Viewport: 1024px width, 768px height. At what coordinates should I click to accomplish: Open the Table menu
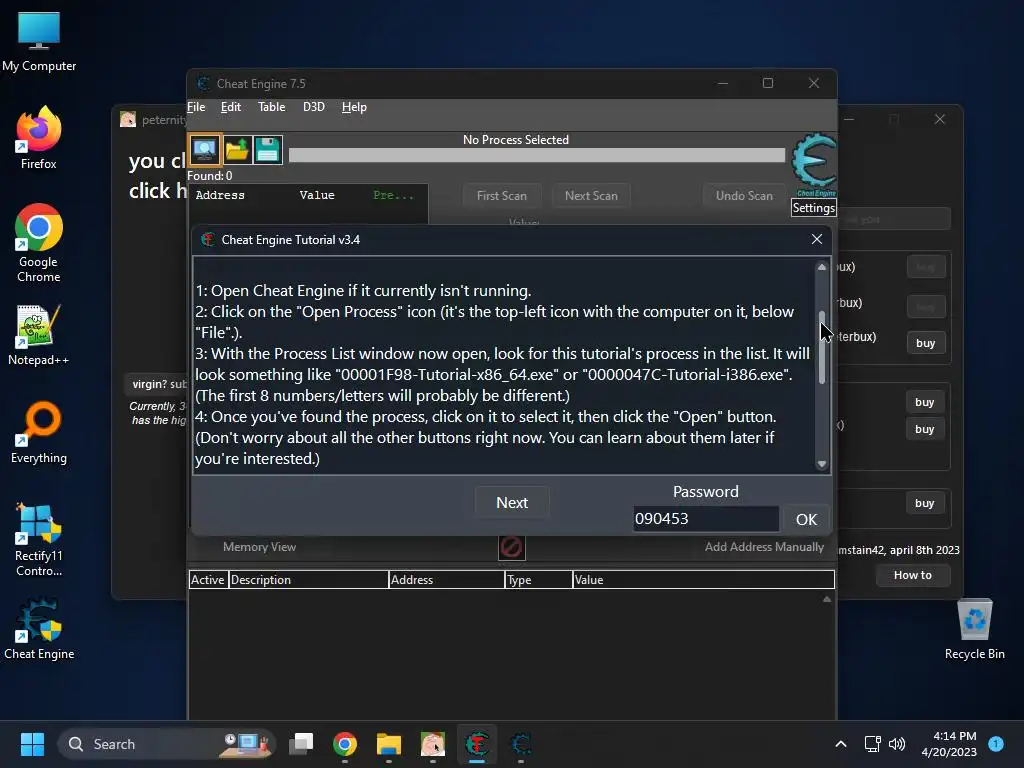272,107
